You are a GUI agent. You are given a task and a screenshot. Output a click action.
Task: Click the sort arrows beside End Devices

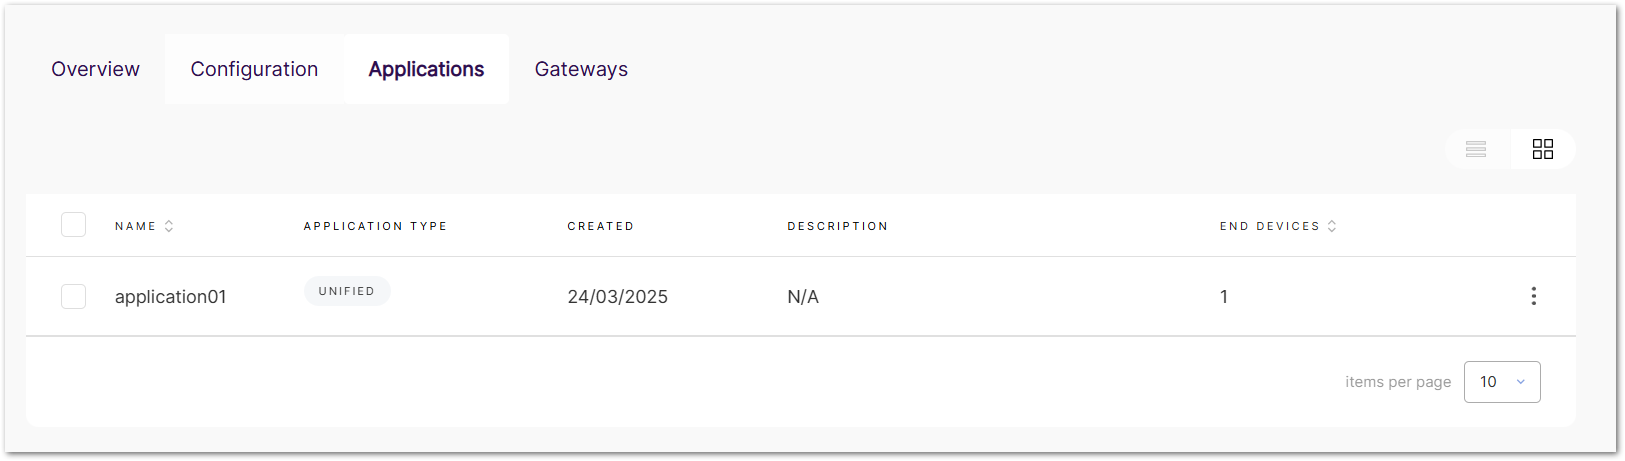coord(1332,226)
